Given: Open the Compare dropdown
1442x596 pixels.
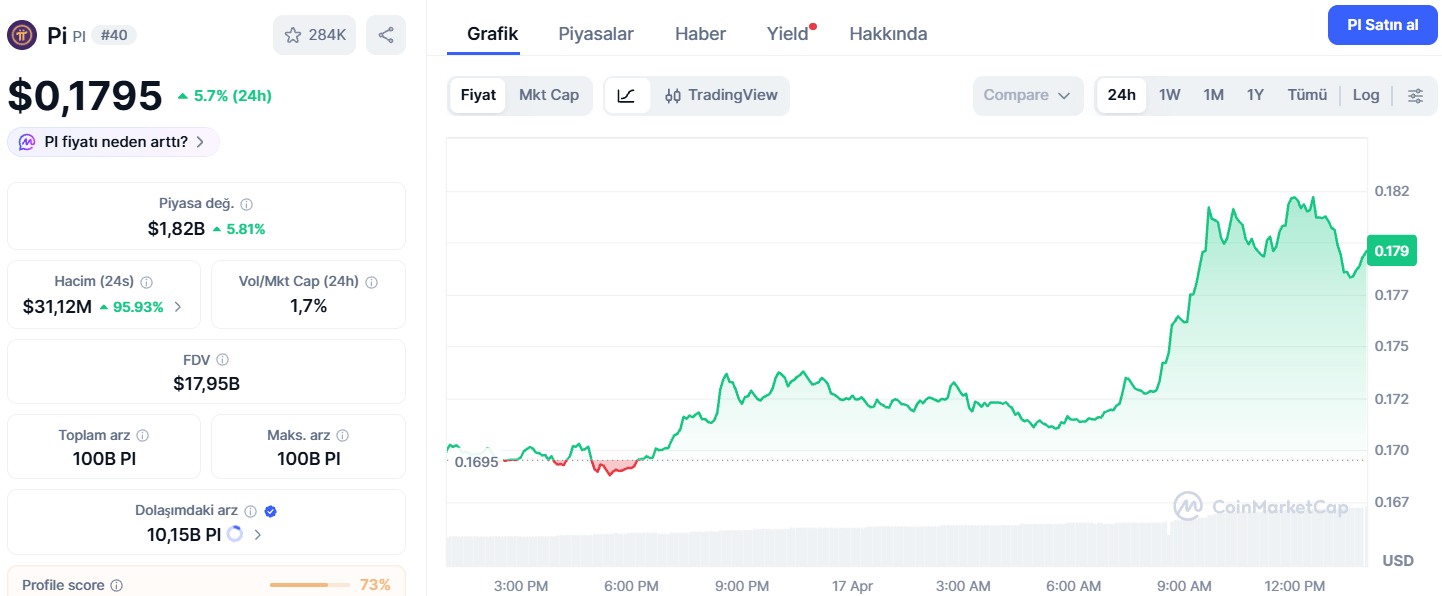Looking at the screenshot, I should pyautogui.click(x=1028, y=96).
